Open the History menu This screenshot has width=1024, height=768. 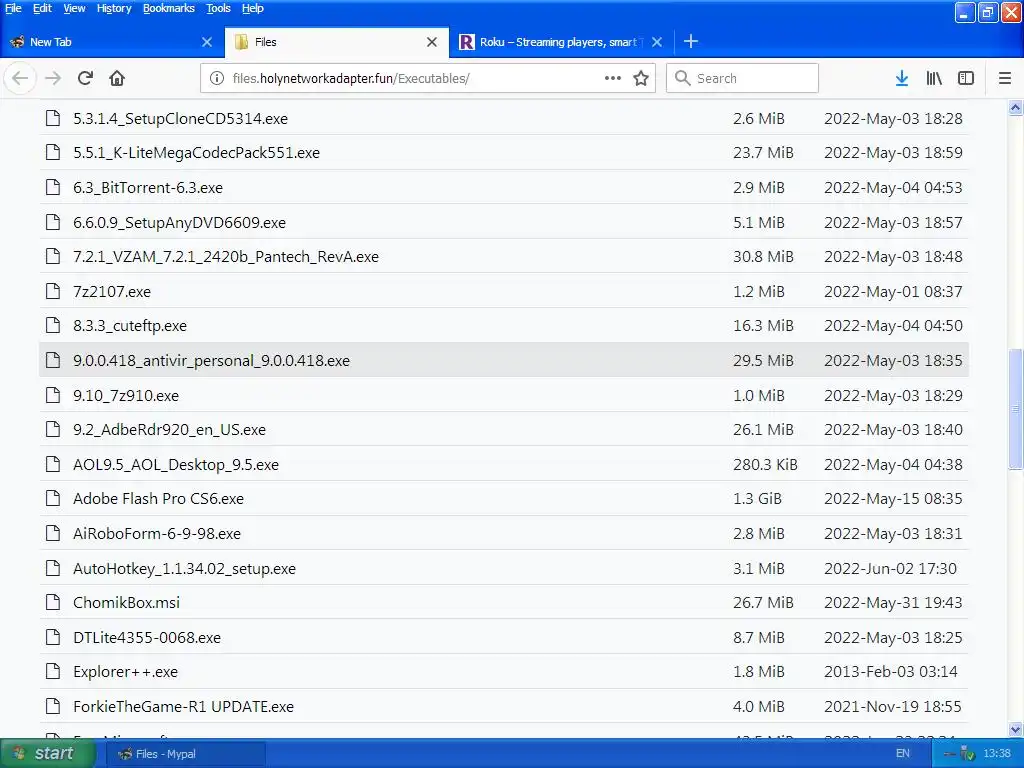coord(114,8)
